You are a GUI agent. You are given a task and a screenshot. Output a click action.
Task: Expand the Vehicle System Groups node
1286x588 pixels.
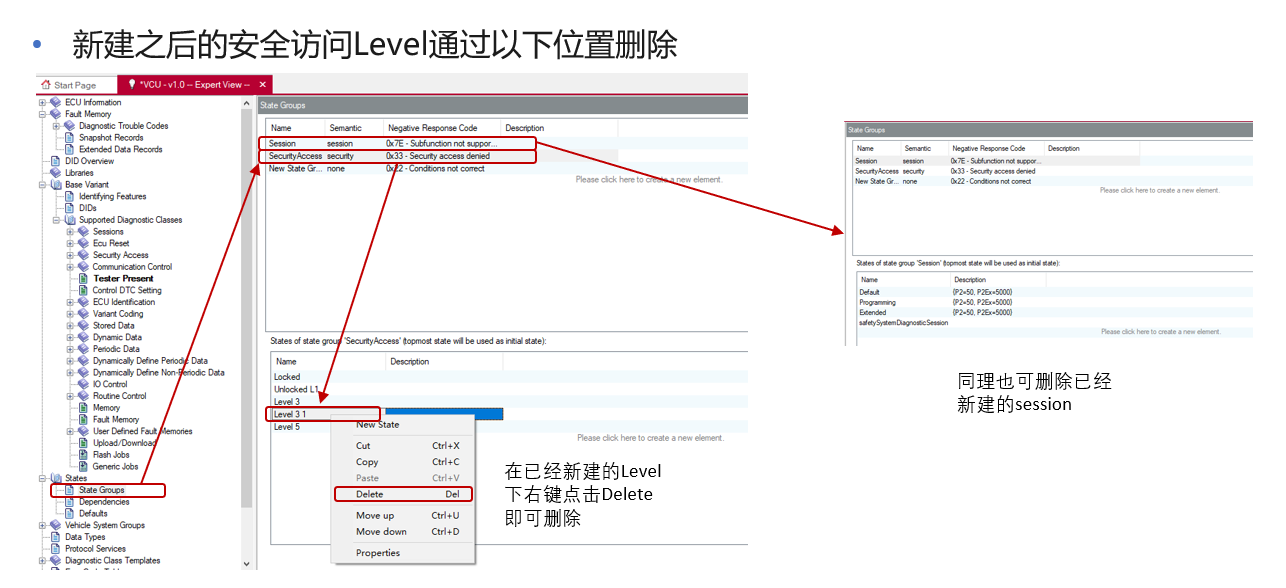(x=42, y=525)
